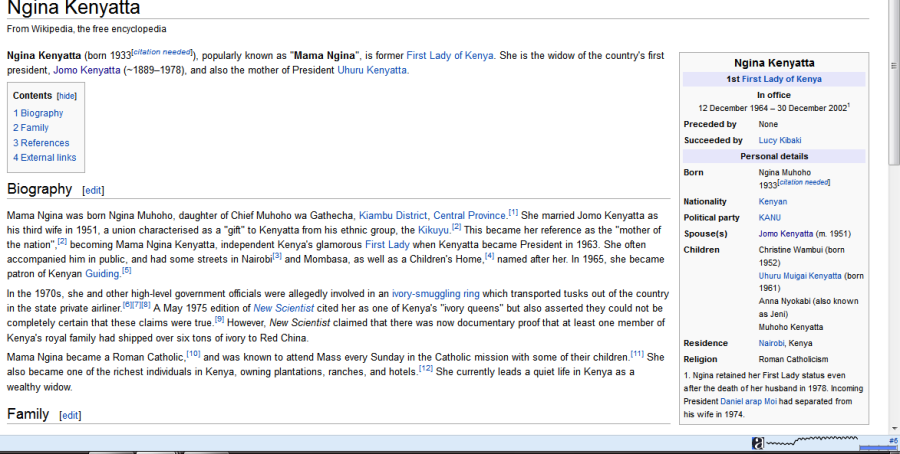Click the blue rank bar indicator

click(x=878, y=448)
